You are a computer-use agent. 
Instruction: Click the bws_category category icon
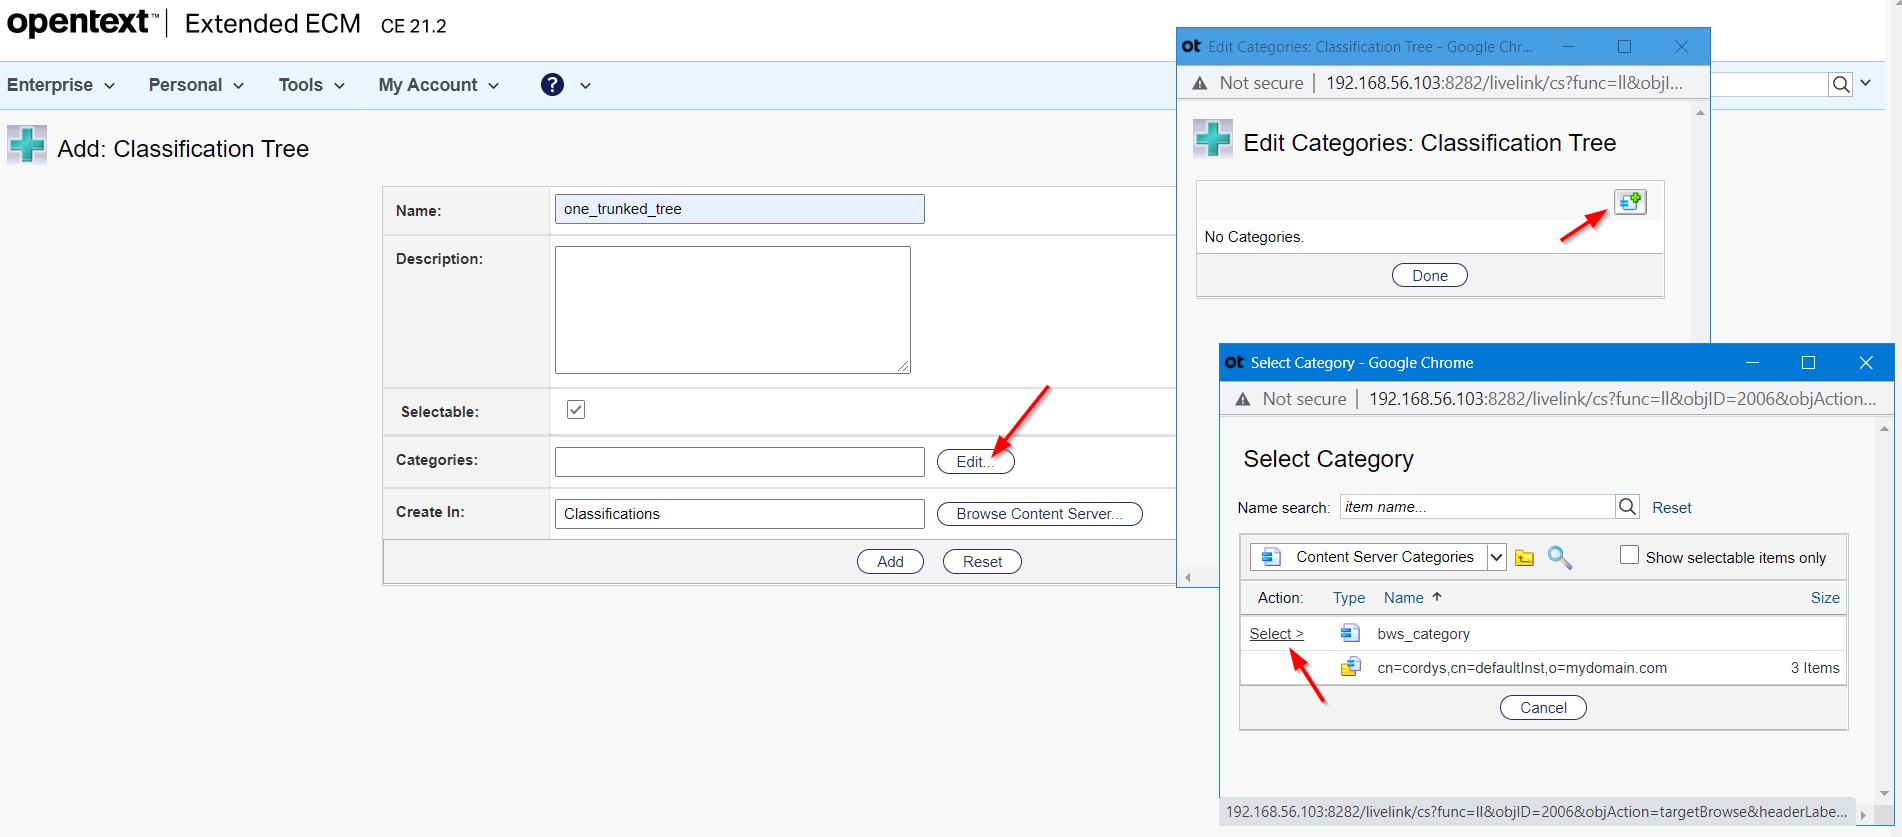coord(1350,633)
